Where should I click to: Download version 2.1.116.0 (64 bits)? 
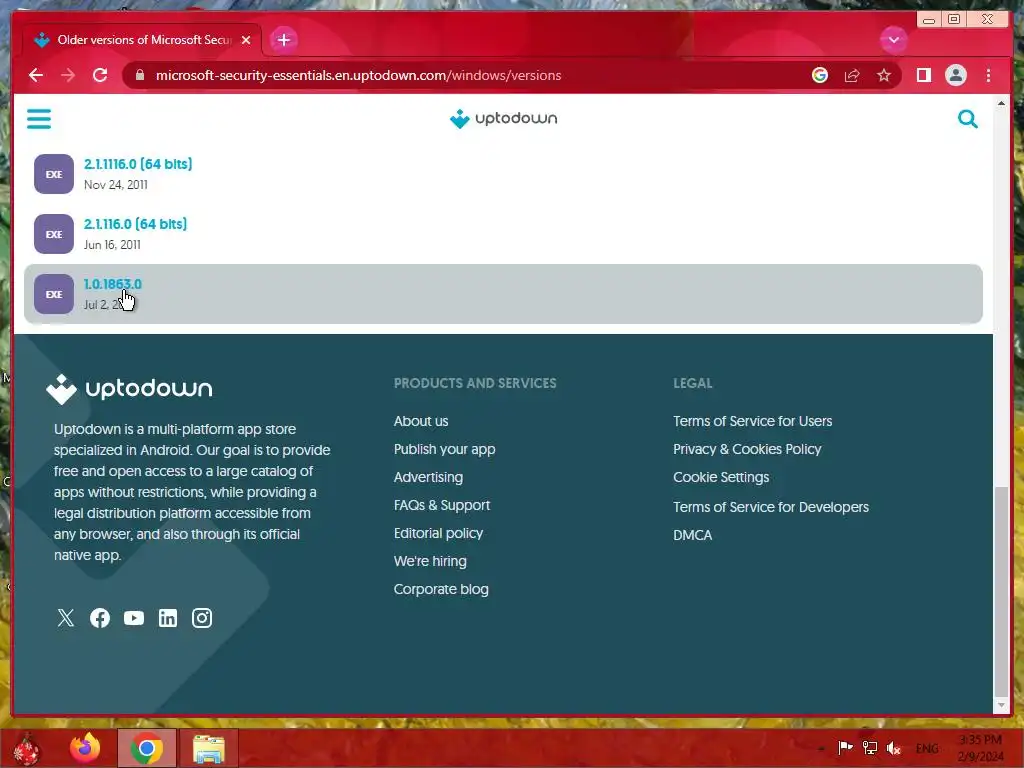(135, 224)
